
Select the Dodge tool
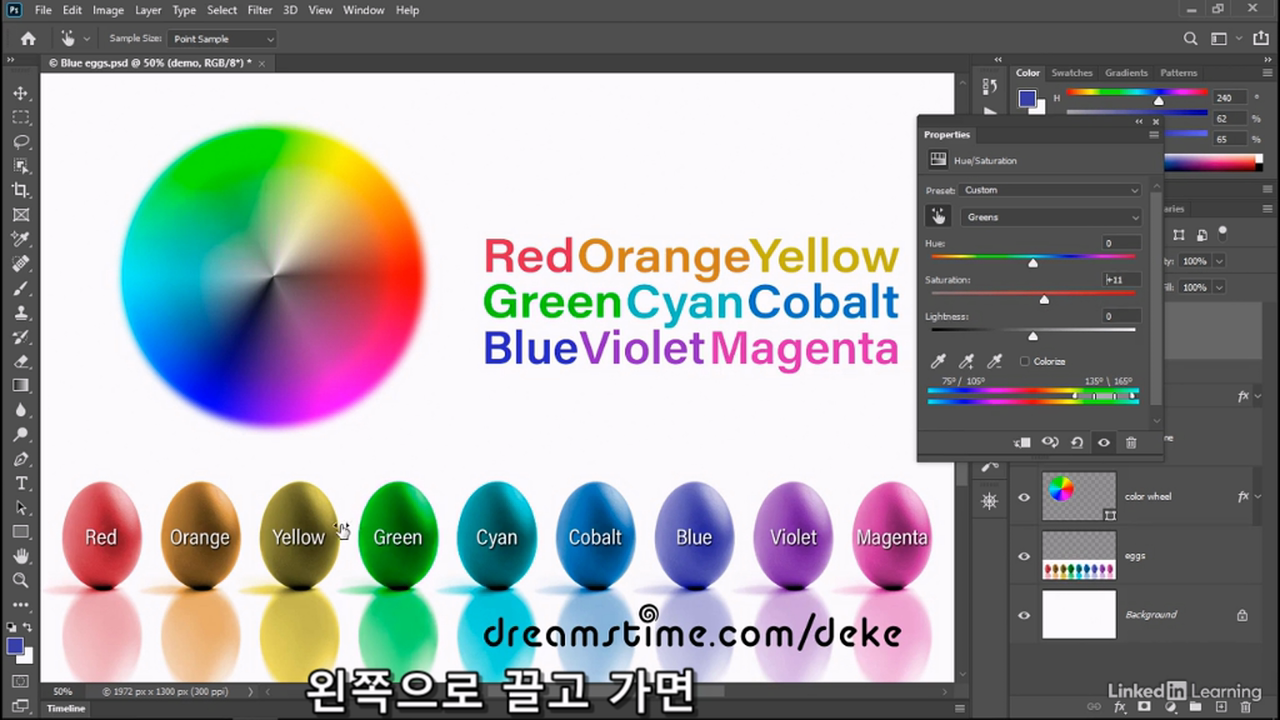tap(20, 434)
